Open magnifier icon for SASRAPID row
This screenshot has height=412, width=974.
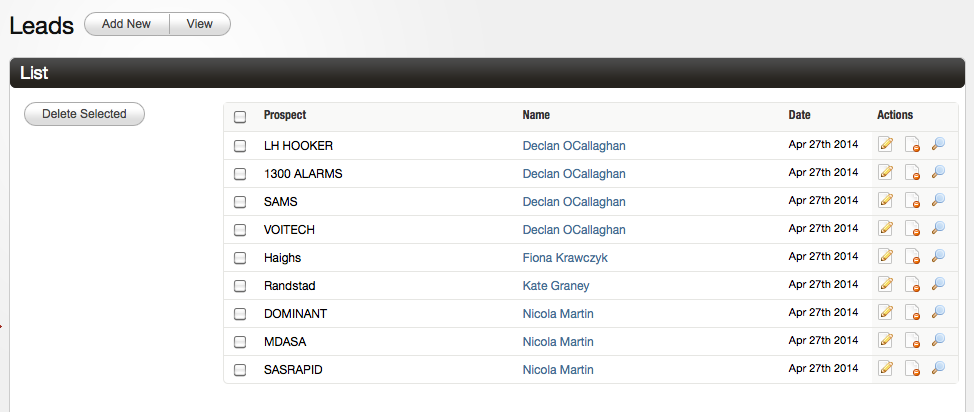tap(938, 369)
